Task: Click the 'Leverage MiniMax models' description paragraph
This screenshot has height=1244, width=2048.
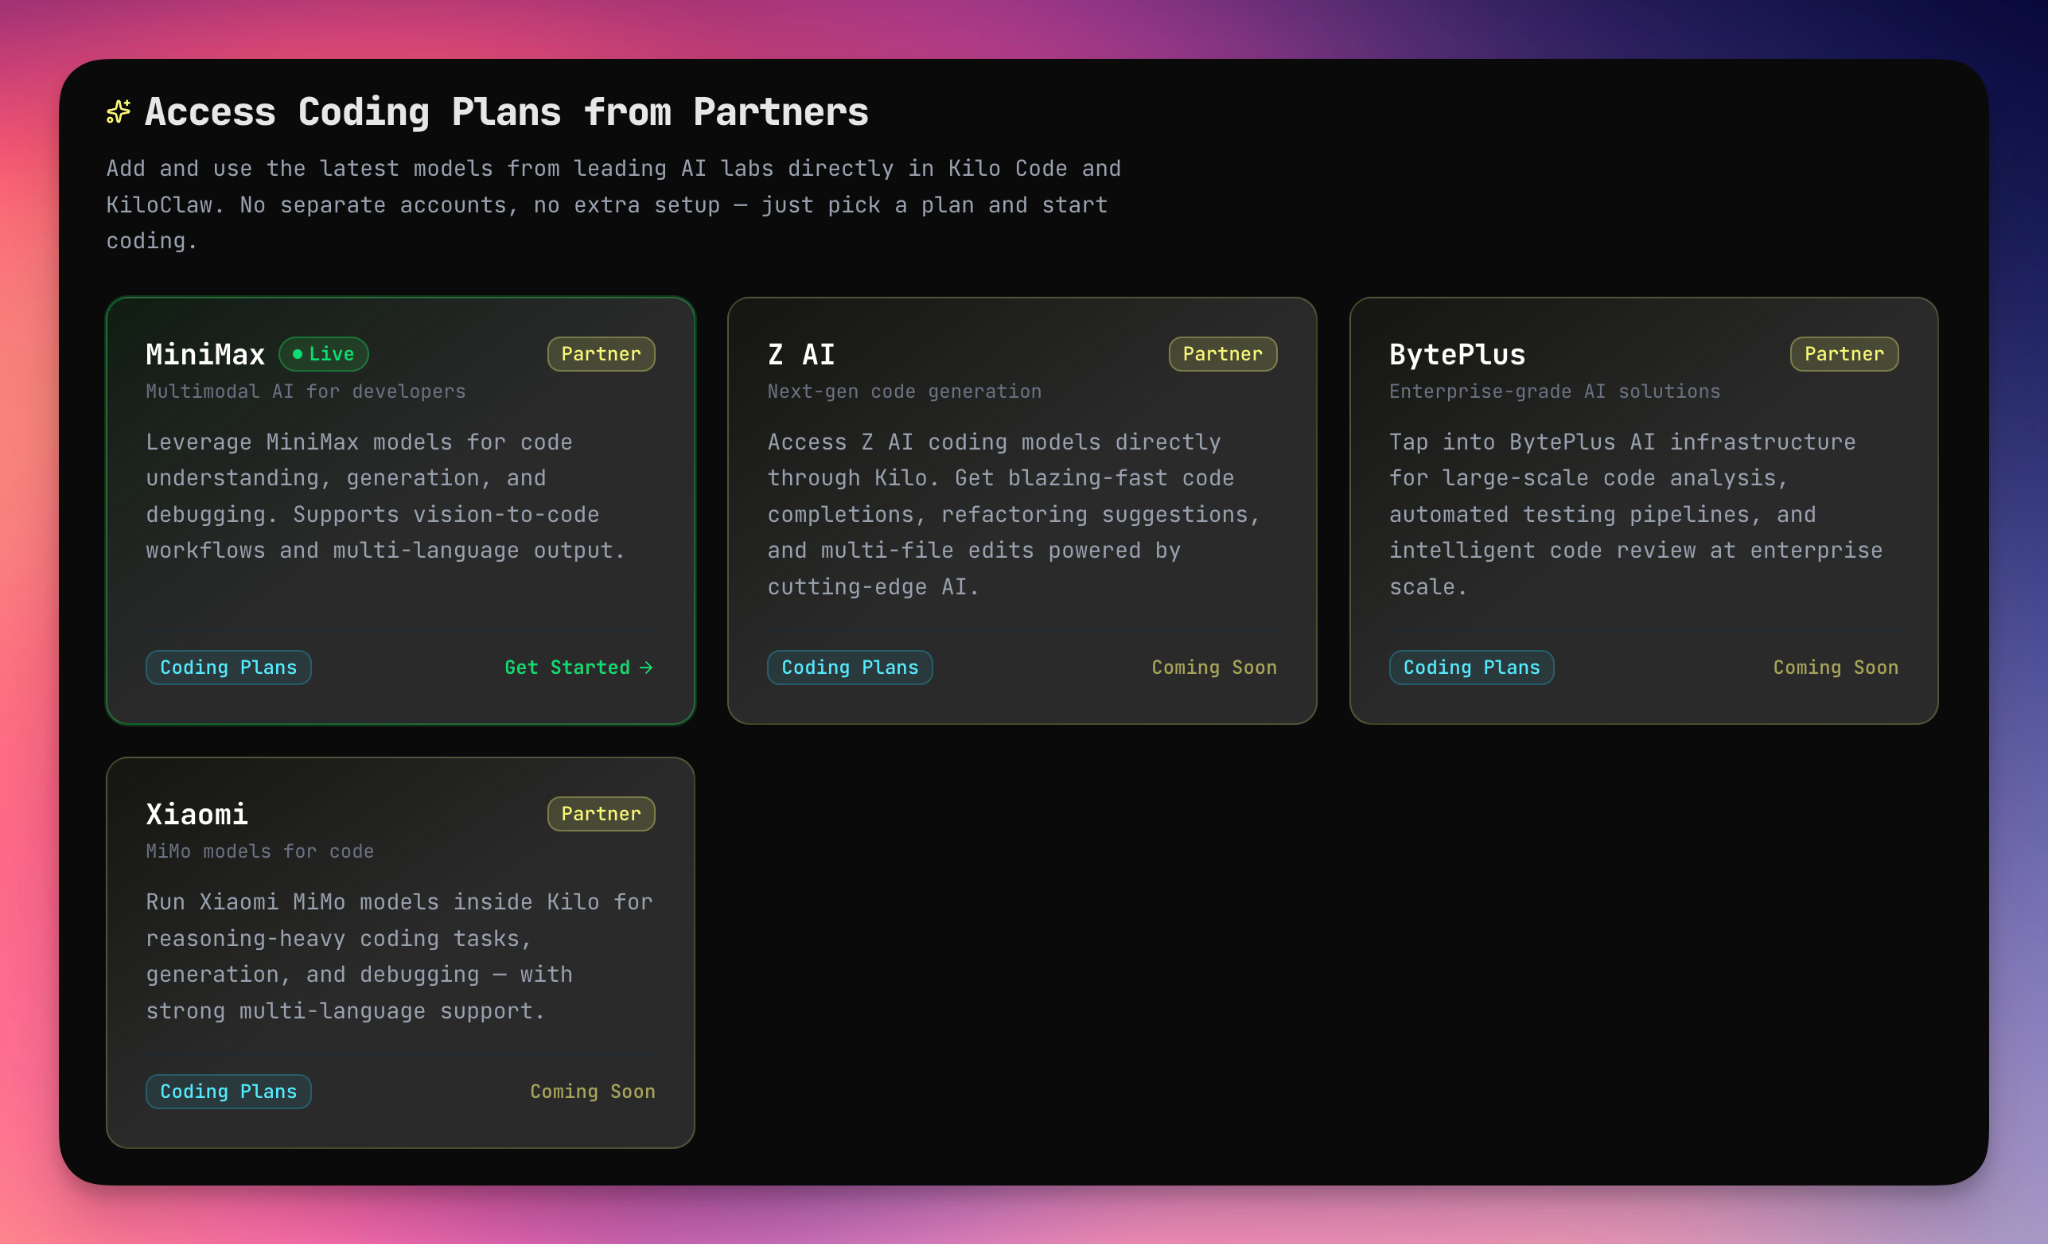Action: [386, 496]
